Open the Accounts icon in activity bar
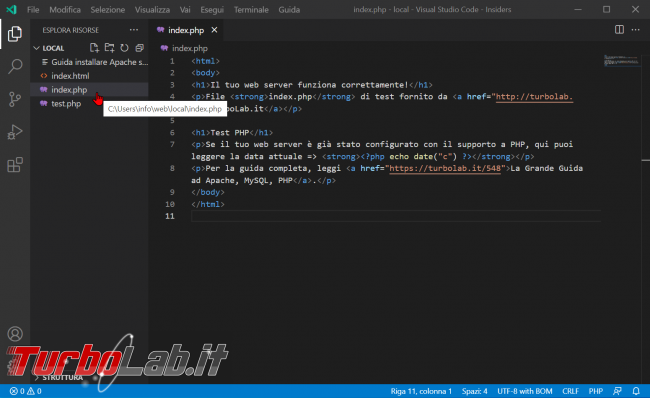 (15, 334)
